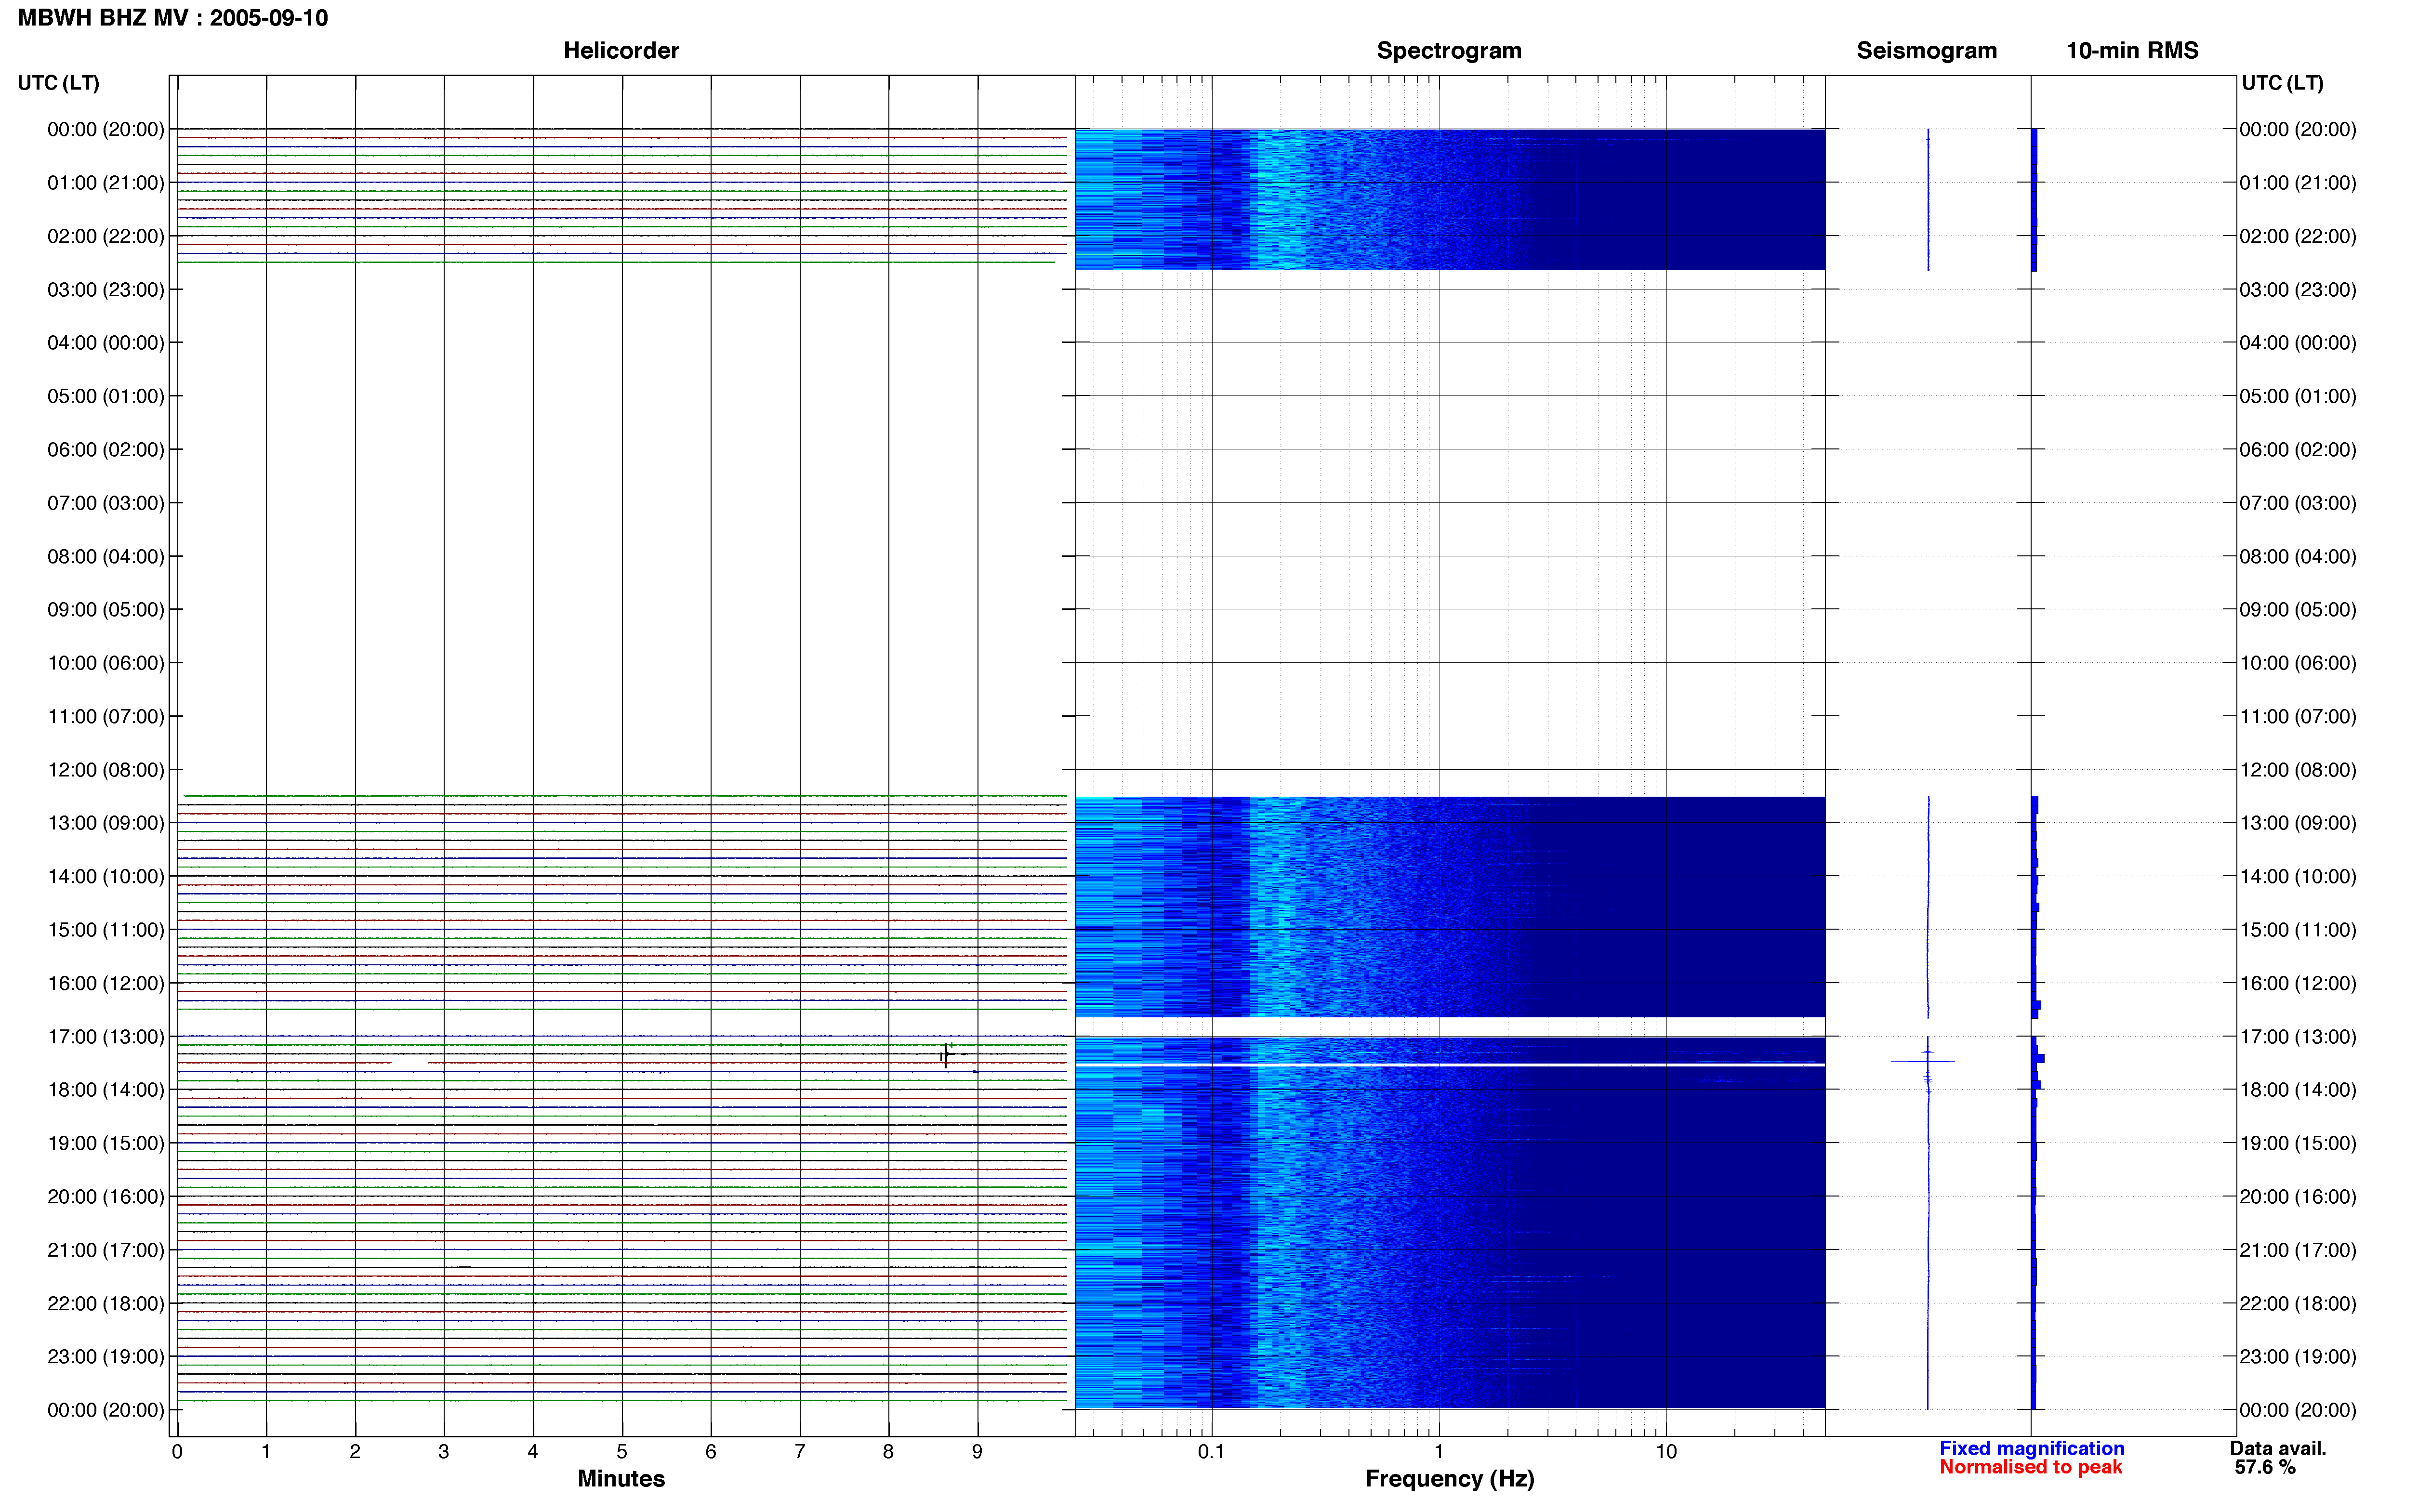Click the "Fixed magnification" legend text
Screen dimensions: 2418x1512
click(x=2031, y=1448)
